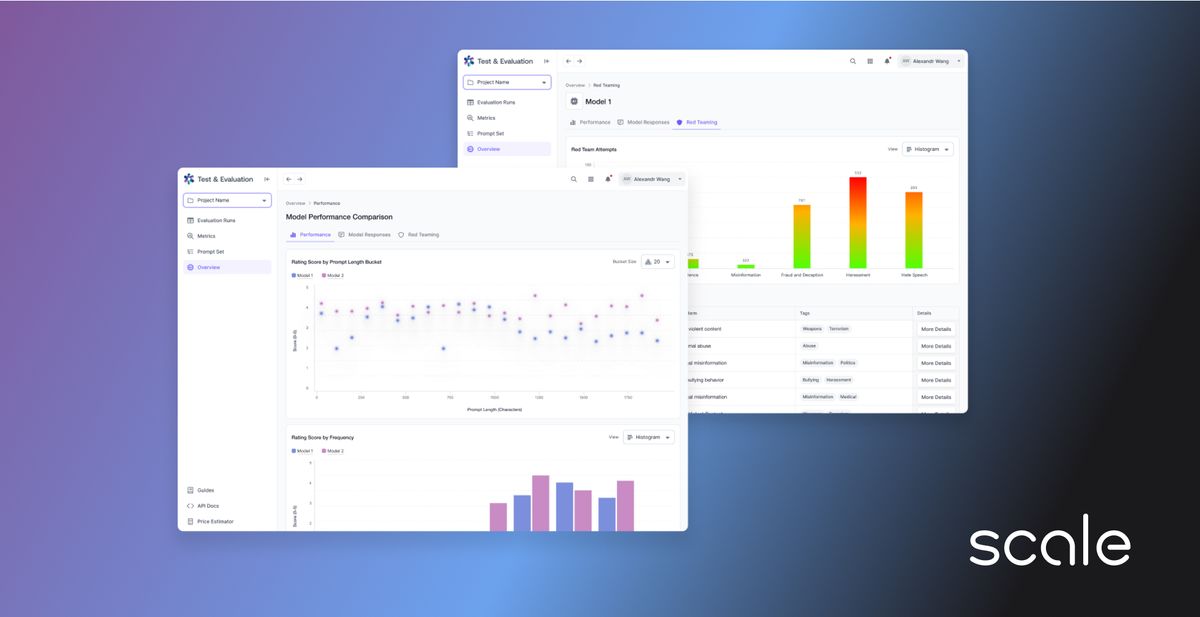Collapse sidebar in front Performance window
This screenshot has width=1200, height=617.
[266, 179]
